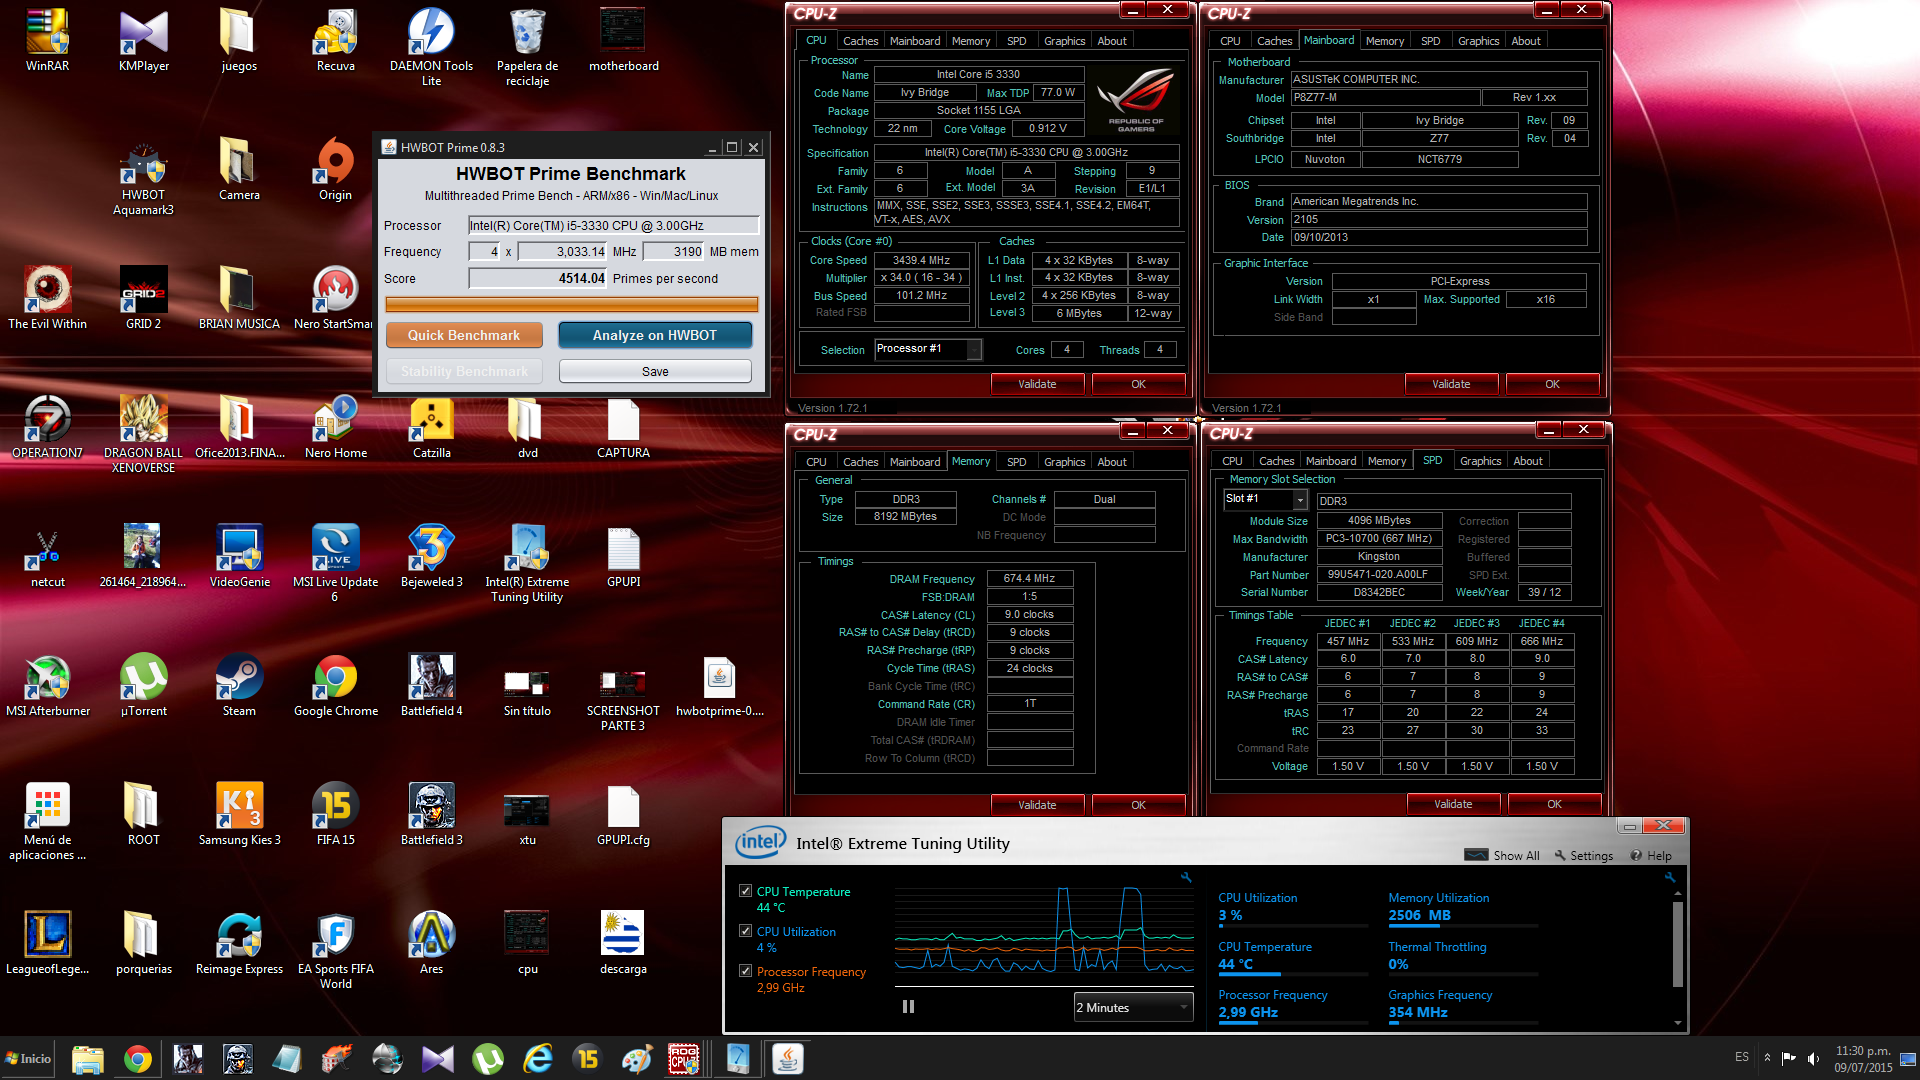Click Analyze on HWBOT button
This screenshot has width=1920, height=1080.
coord(655,335)
